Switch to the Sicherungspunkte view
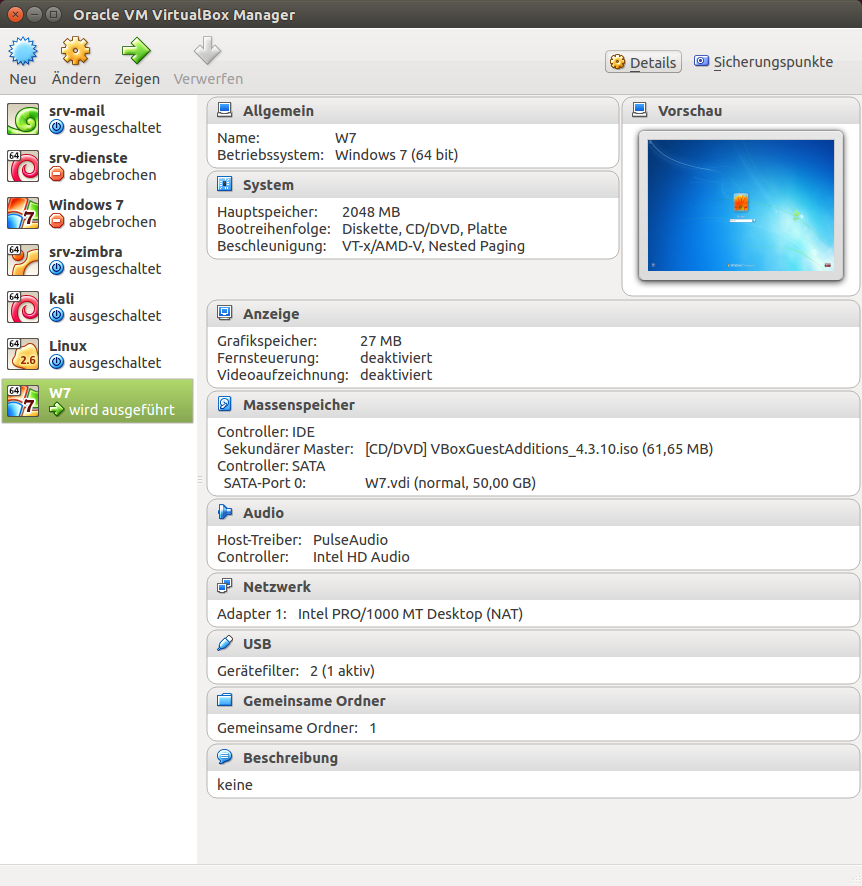This screenshot has height=886, width=862. point(763,62)
